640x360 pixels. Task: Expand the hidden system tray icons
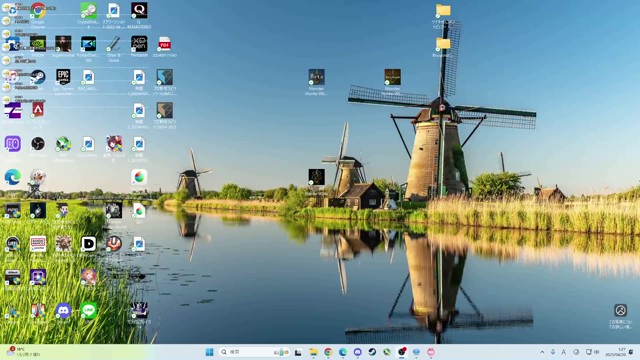[x=542, y=352]
